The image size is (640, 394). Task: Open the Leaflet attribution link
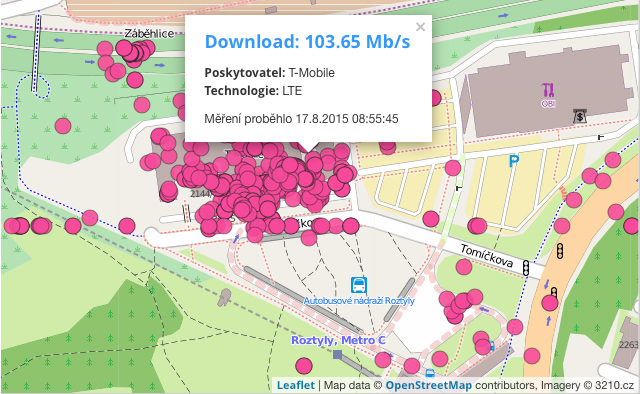pos(296,385)
